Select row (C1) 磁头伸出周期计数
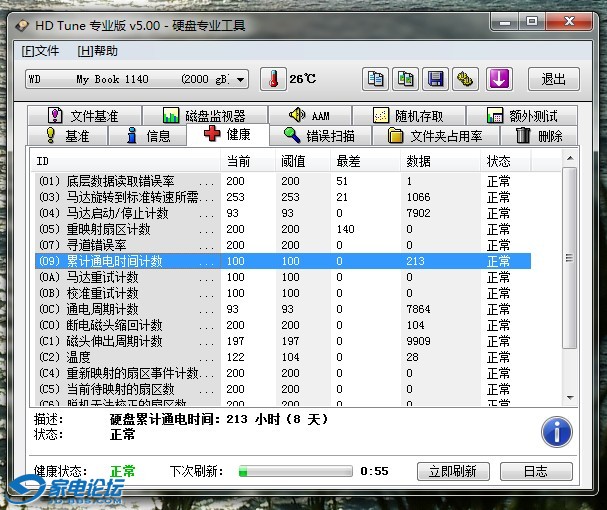 (283, 341)
